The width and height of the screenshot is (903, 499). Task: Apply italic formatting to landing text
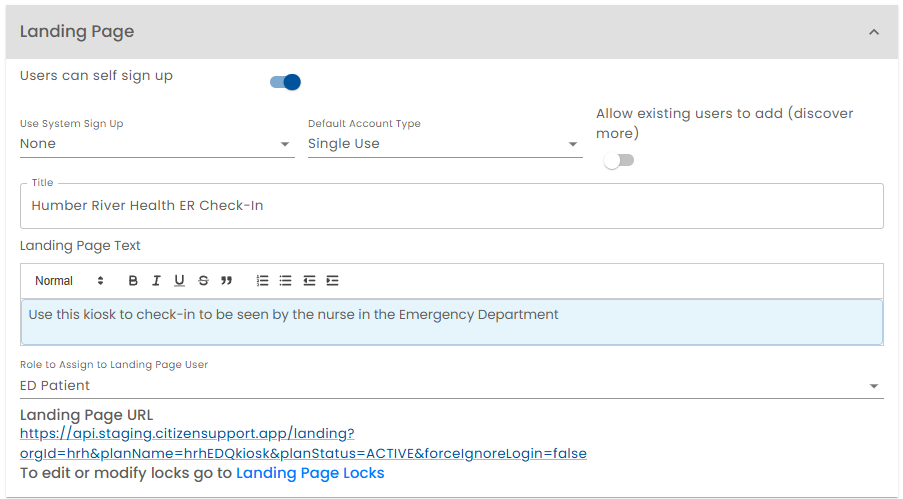pyautogui.click(x=156, y=281)
